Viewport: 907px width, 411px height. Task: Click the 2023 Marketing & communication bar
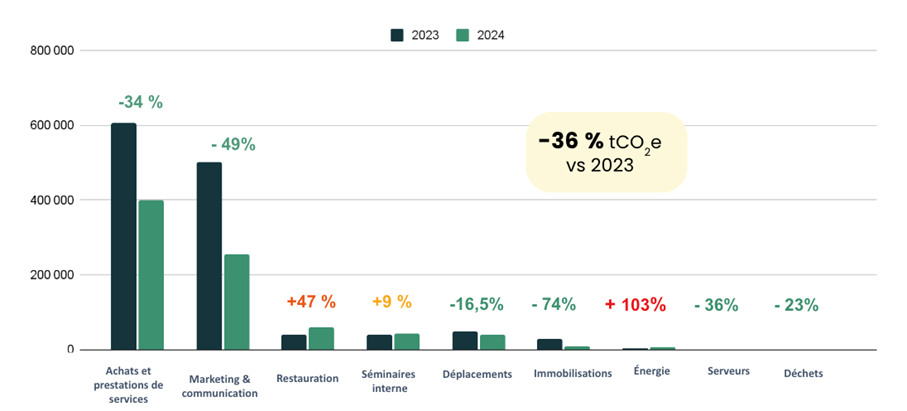tap(209, 256)
